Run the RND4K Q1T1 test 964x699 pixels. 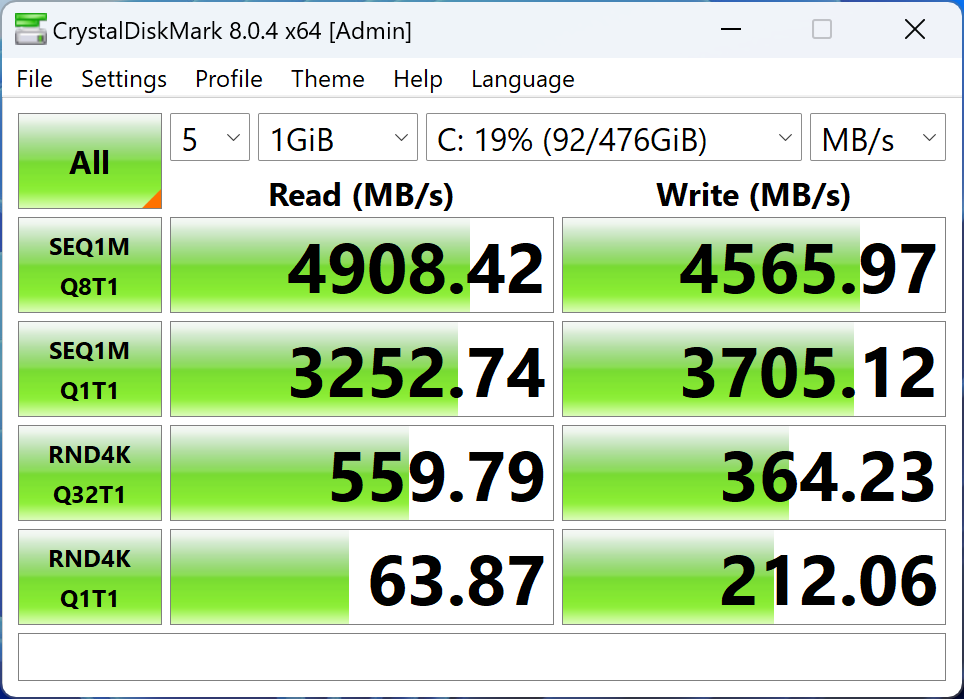pyautogui.click(x=90, y=577)
